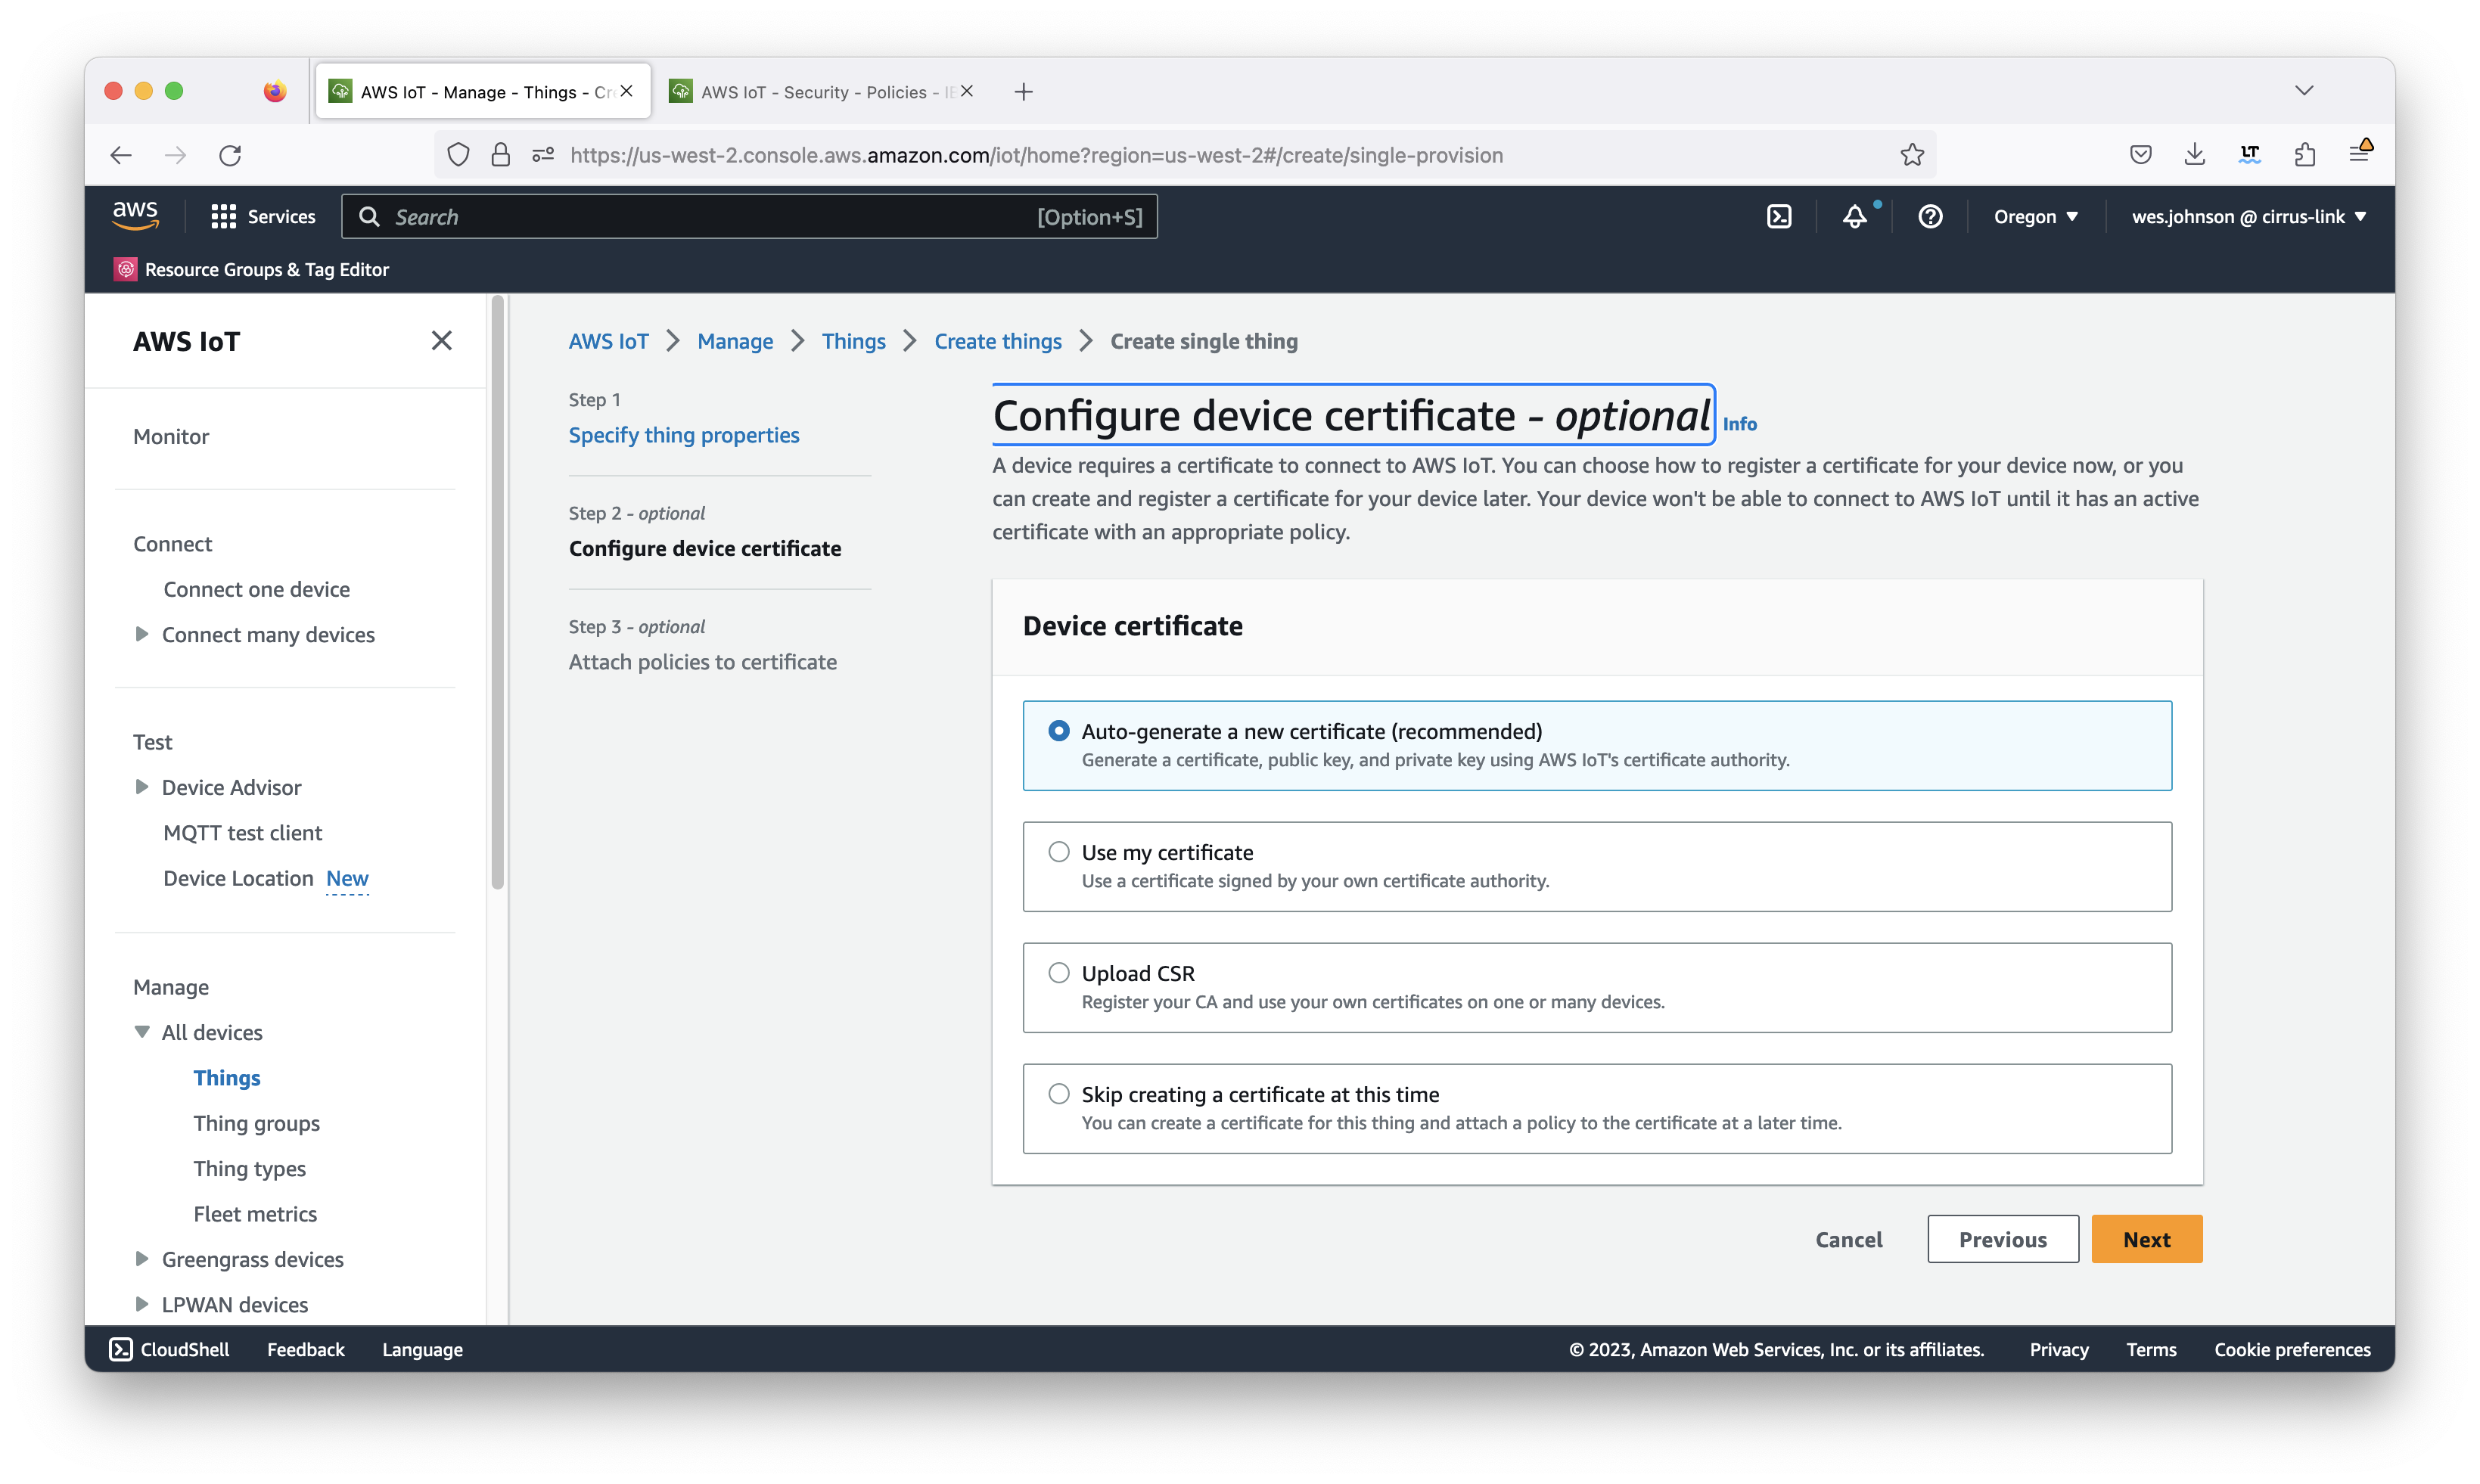The height and width of the screenshot is (1484, 2480).
Task: Go forward with the browser forward arrow
Action: tap(175, 155)
